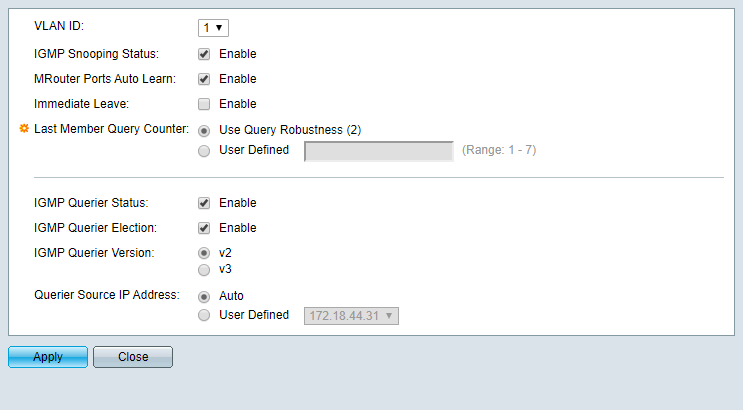Click the "(Range: 1 - 7)" hint text
743x410 pixels.
tap(500, 150)
